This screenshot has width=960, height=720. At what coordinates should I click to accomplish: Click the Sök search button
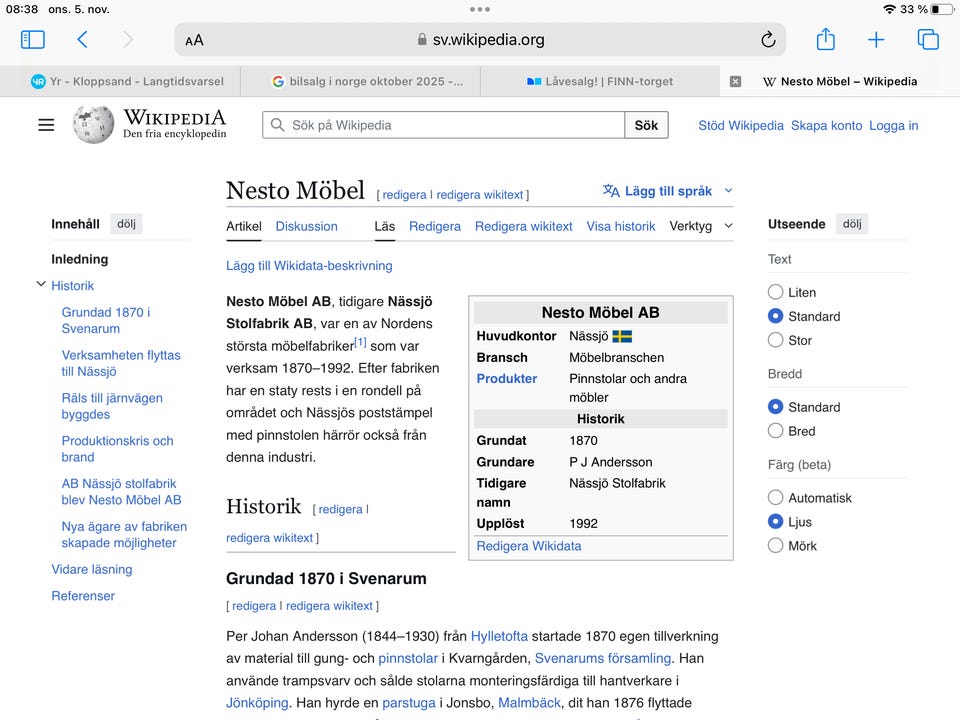(646, 125)
